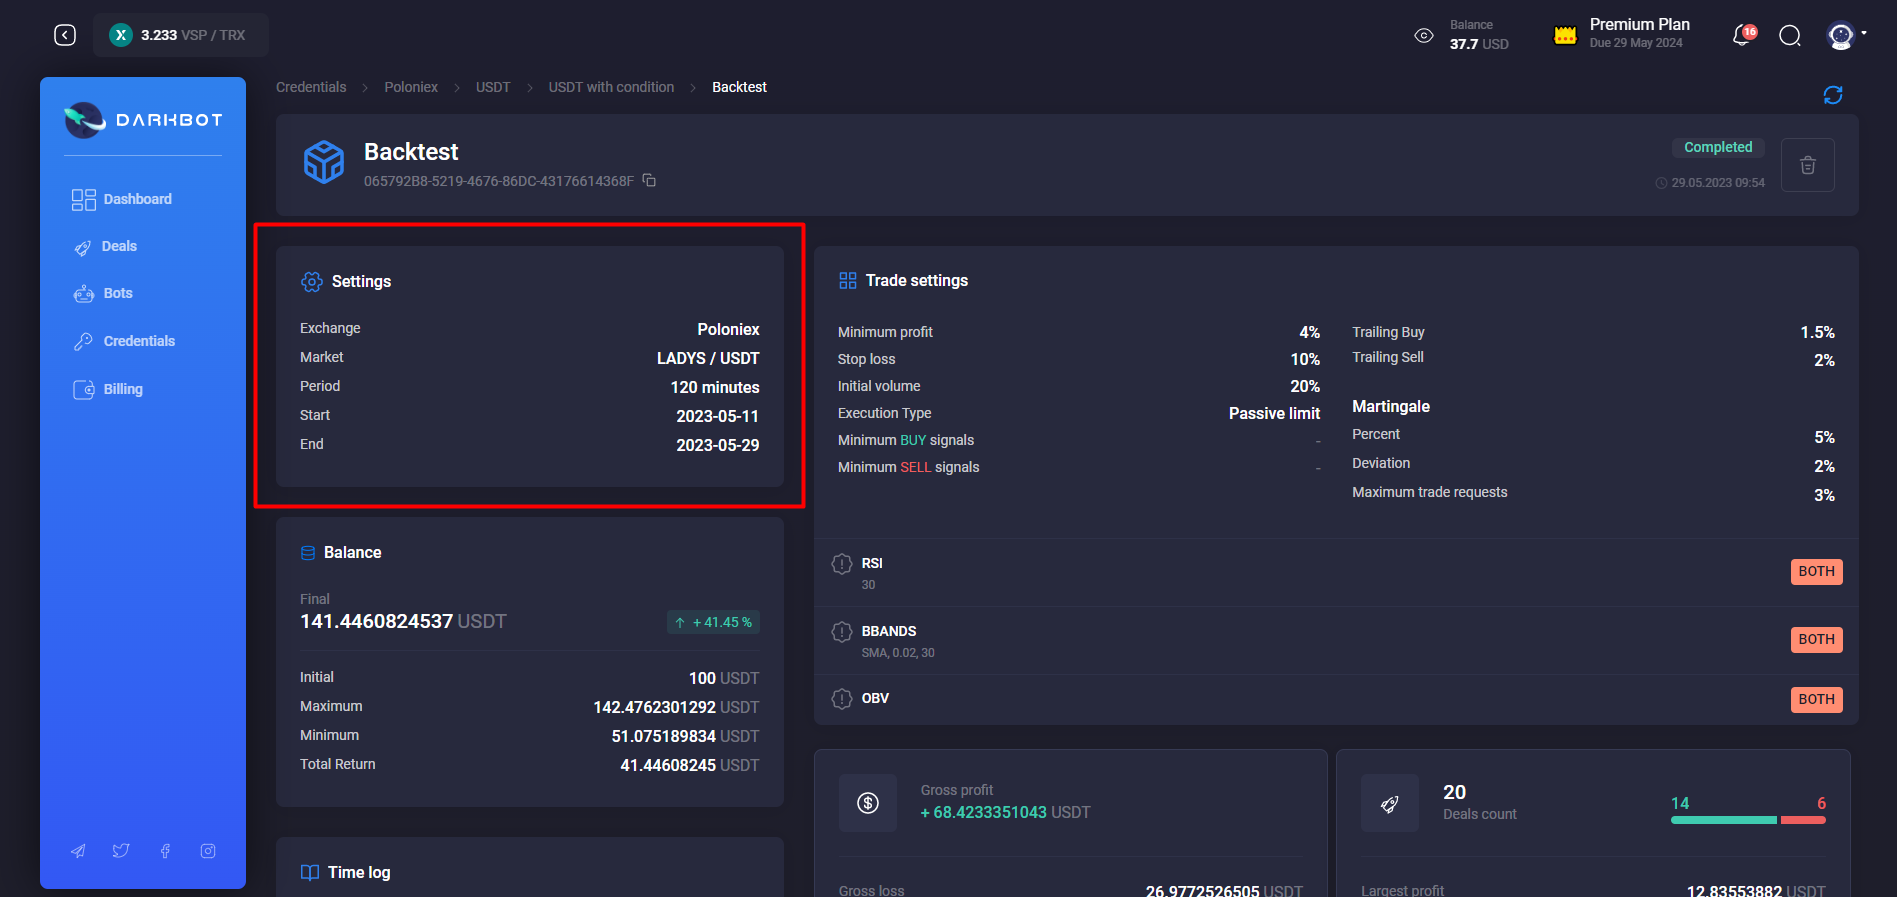
Task: Select the Poloniex exchange value
Action: coord(728,329)
